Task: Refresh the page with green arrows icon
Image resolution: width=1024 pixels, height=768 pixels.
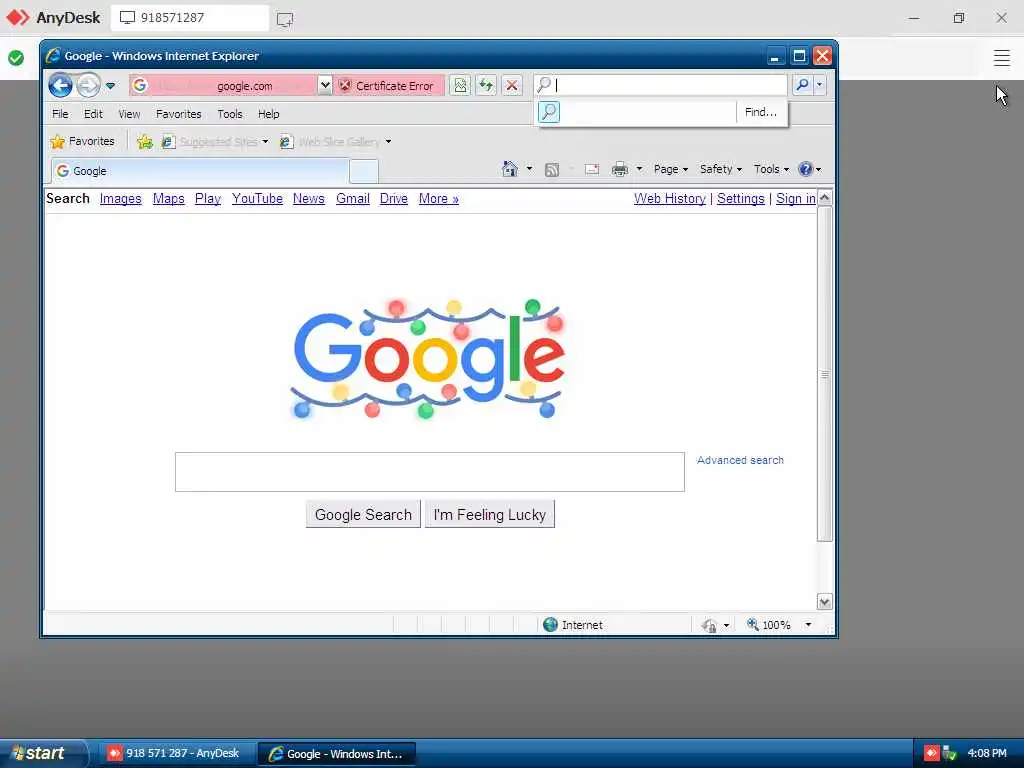Action: 486,86
